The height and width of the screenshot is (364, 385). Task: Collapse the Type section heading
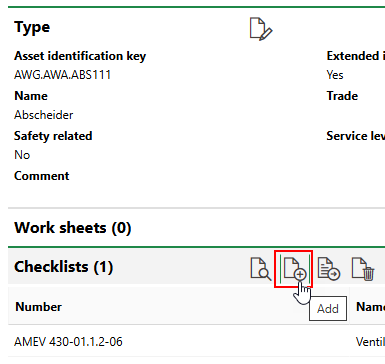coord(32,27)
